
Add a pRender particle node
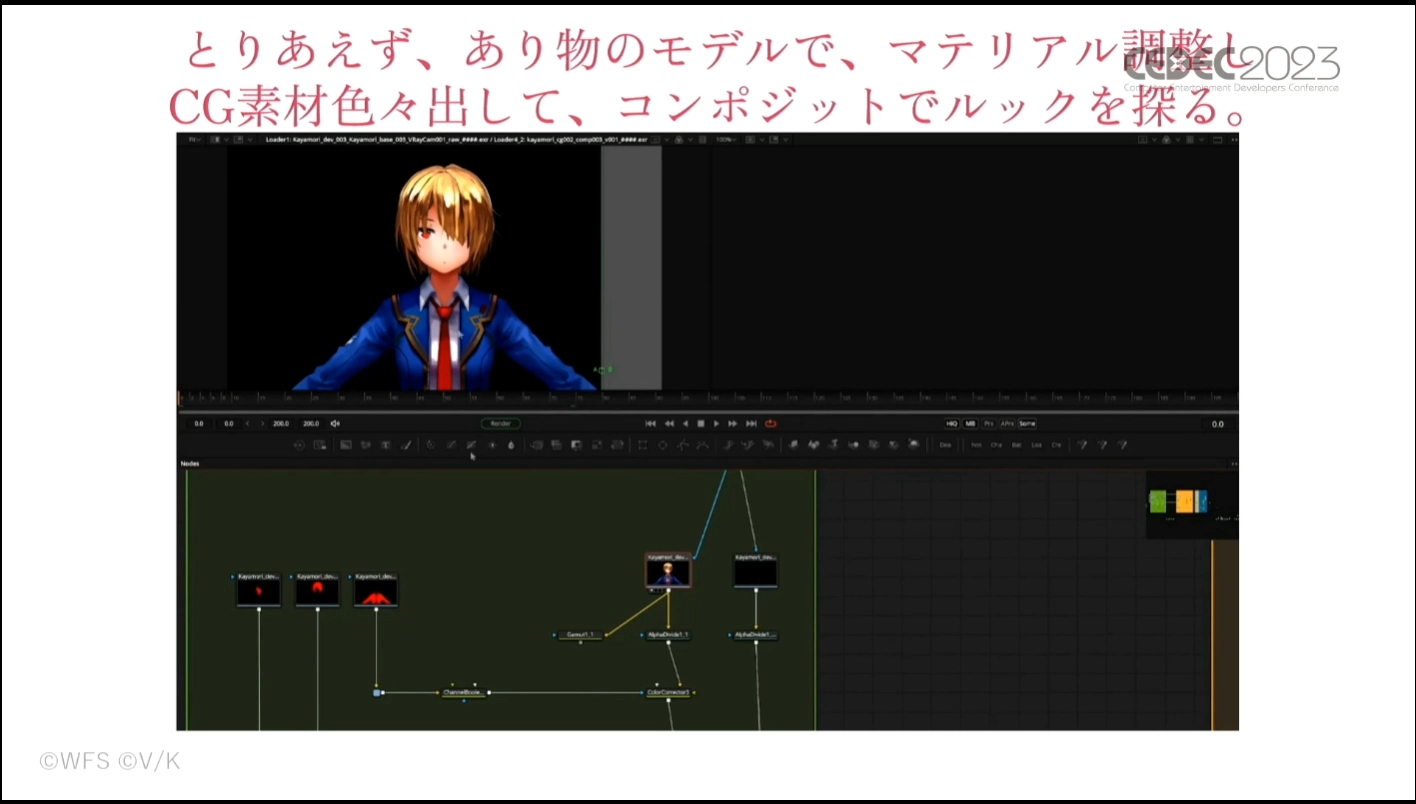(768, 445)
